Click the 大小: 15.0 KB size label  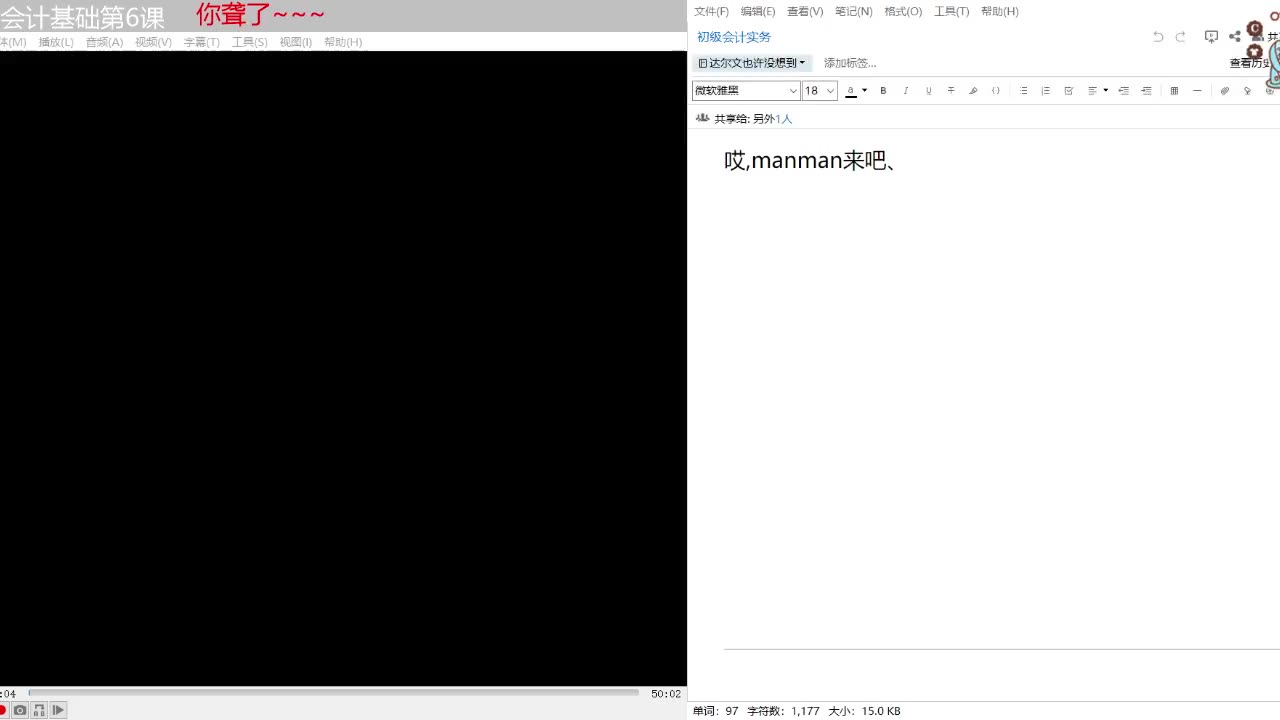coord(864,711)
